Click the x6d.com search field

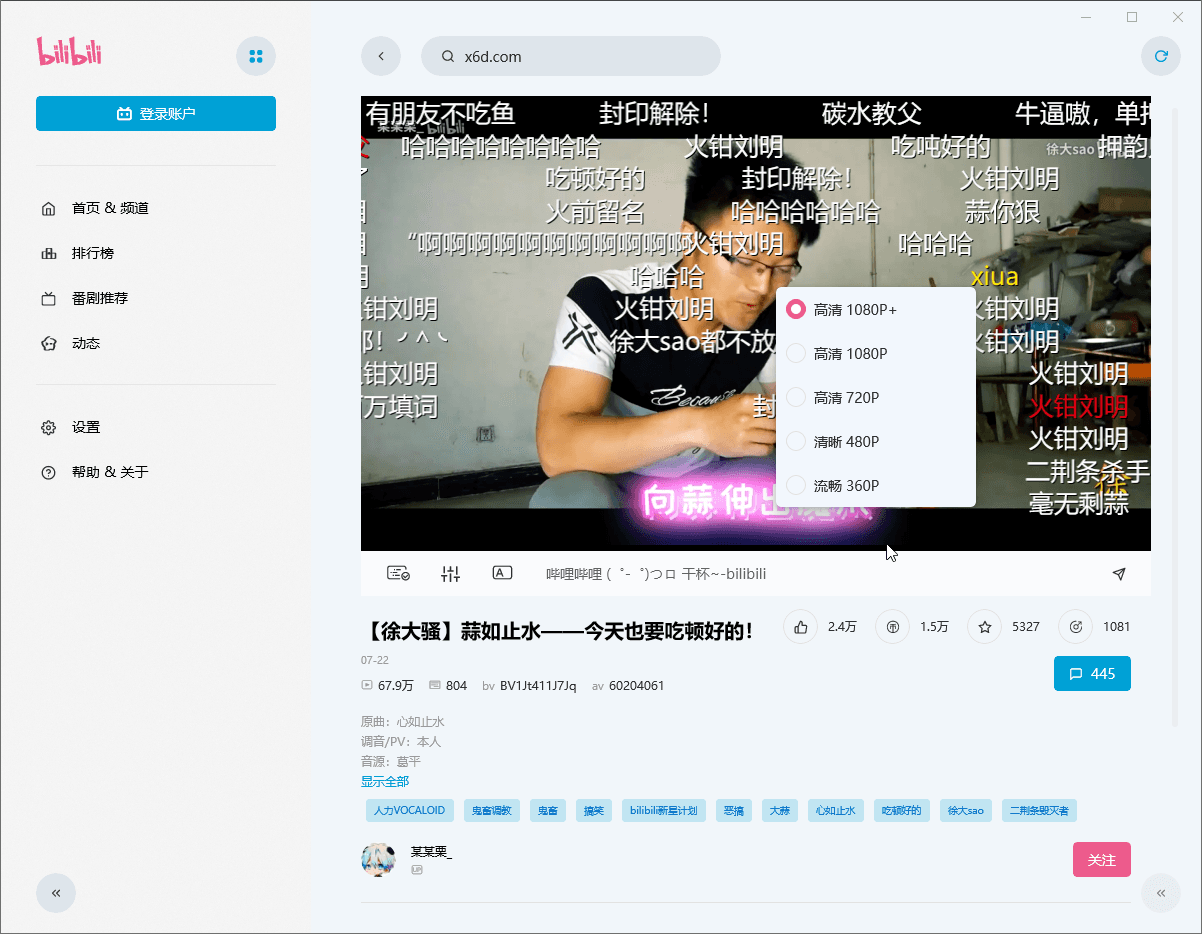coord(580,57)
